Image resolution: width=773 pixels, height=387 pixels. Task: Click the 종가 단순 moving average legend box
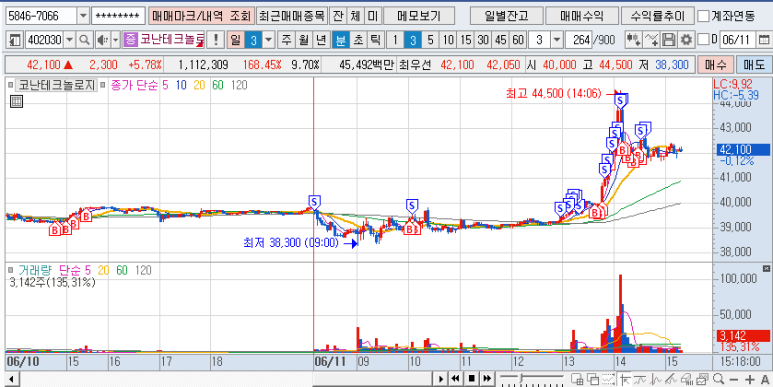[x=103, y=85]
